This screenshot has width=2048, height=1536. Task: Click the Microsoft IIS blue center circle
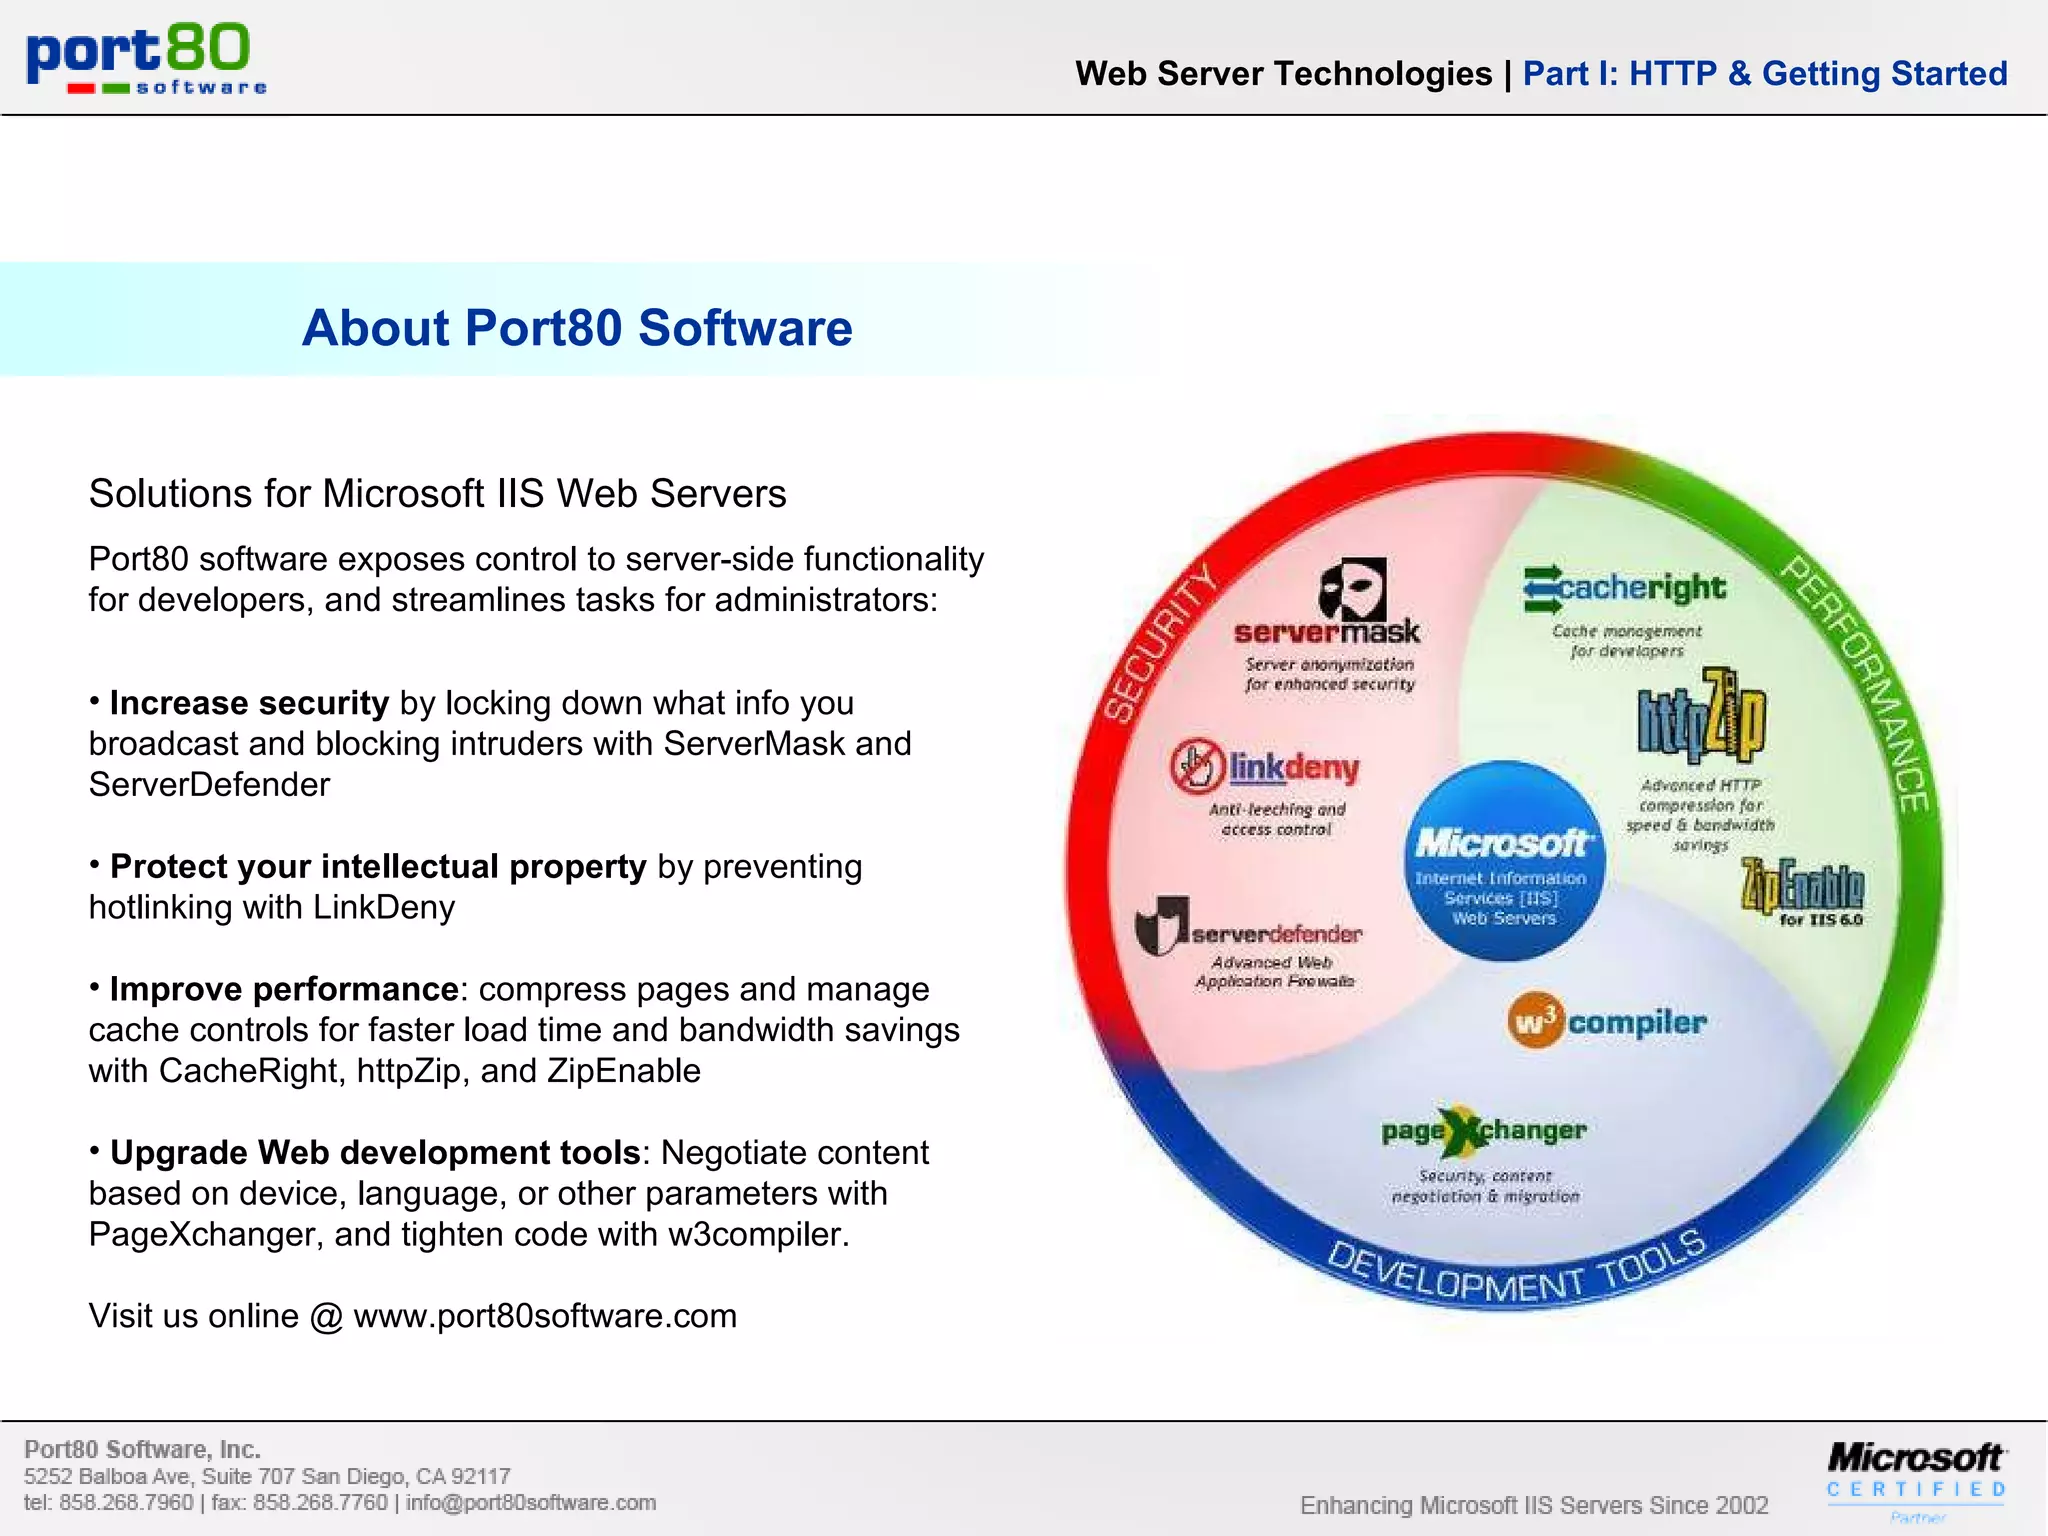pos(1503,861)
